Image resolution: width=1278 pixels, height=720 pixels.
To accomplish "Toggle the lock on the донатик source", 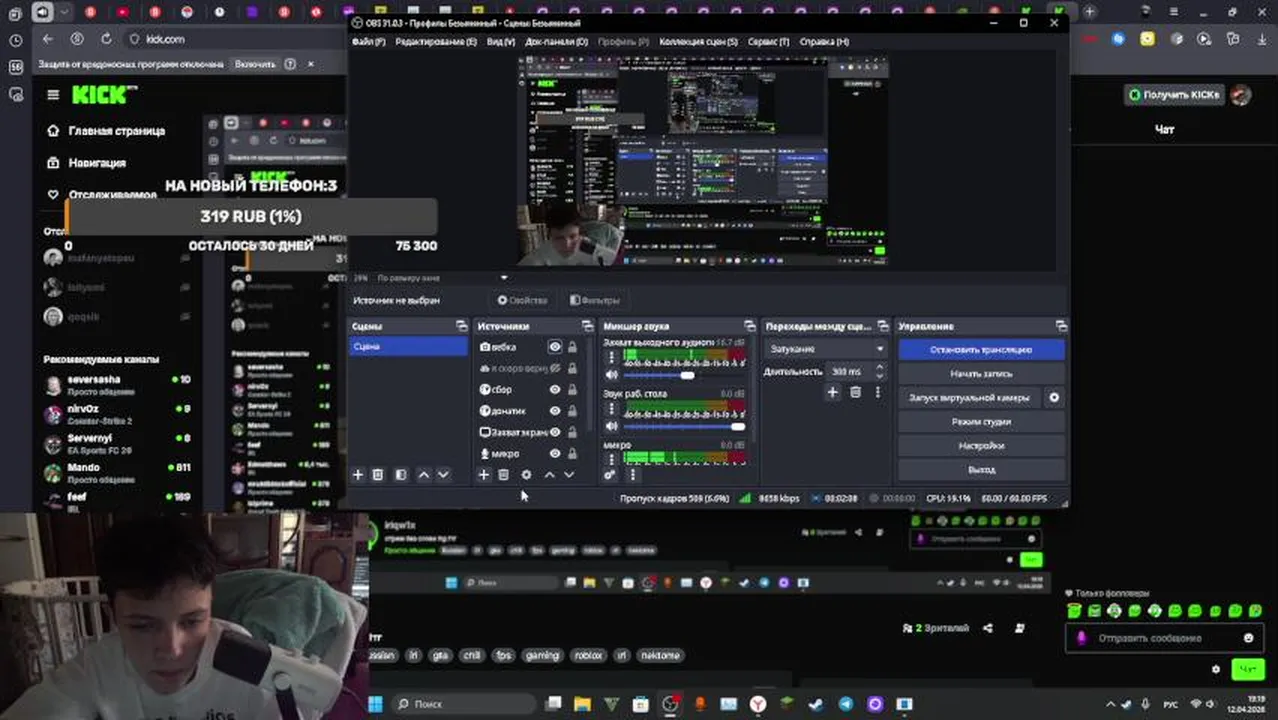I will pos(572,411).
